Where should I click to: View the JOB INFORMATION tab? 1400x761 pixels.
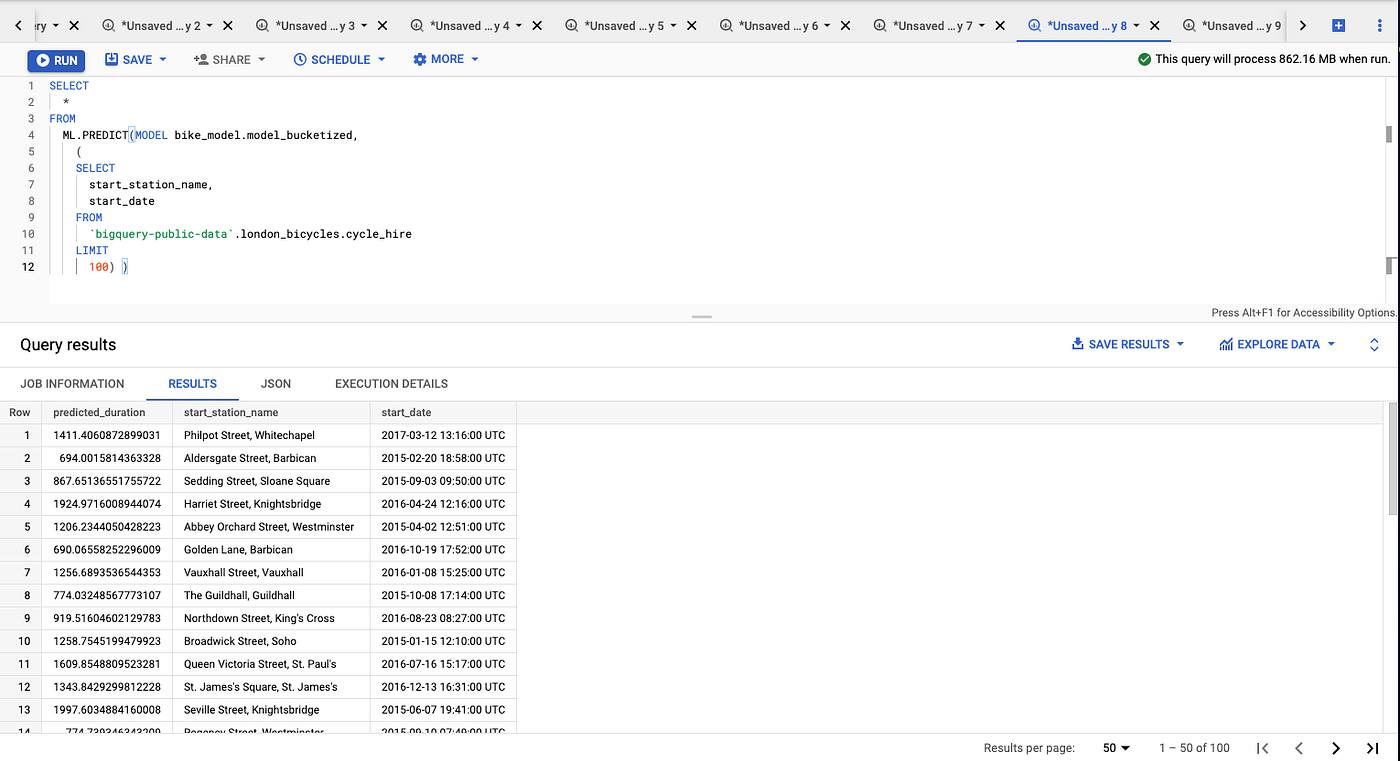72,383
